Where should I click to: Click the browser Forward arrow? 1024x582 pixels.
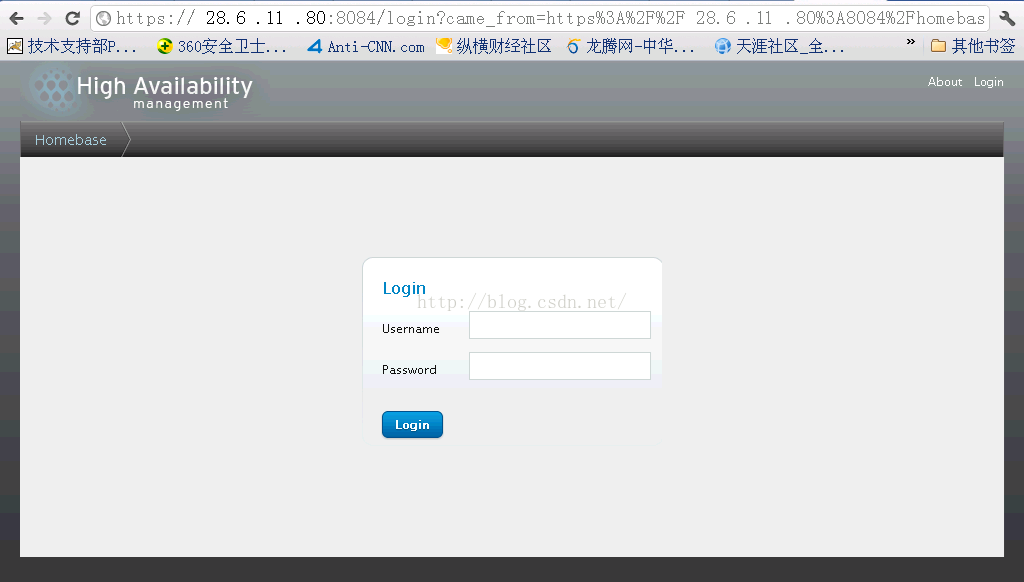click(x=44, y=18)
